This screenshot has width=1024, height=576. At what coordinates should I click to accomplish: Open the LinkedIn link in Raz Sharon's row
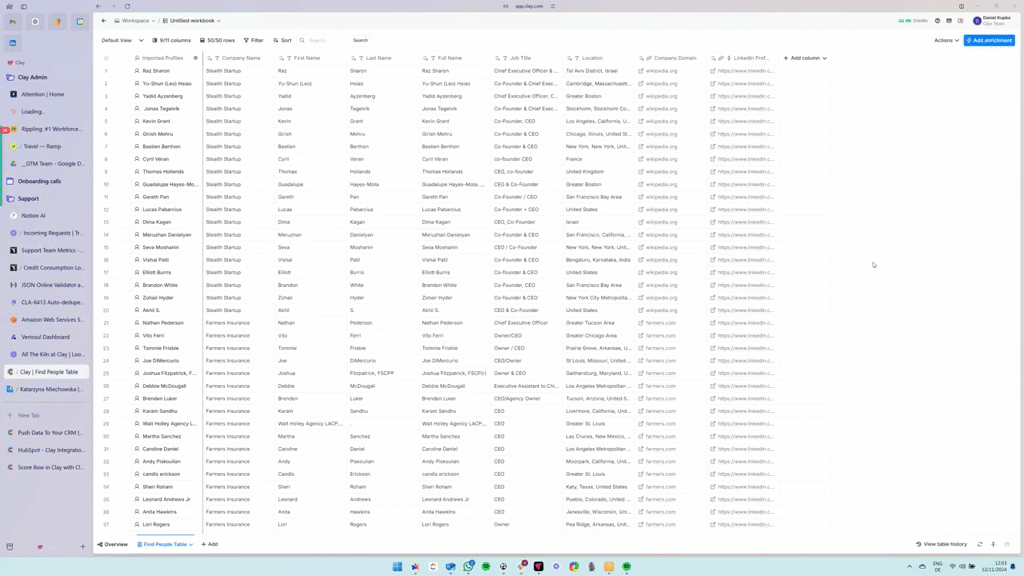(x=745, y=71)
